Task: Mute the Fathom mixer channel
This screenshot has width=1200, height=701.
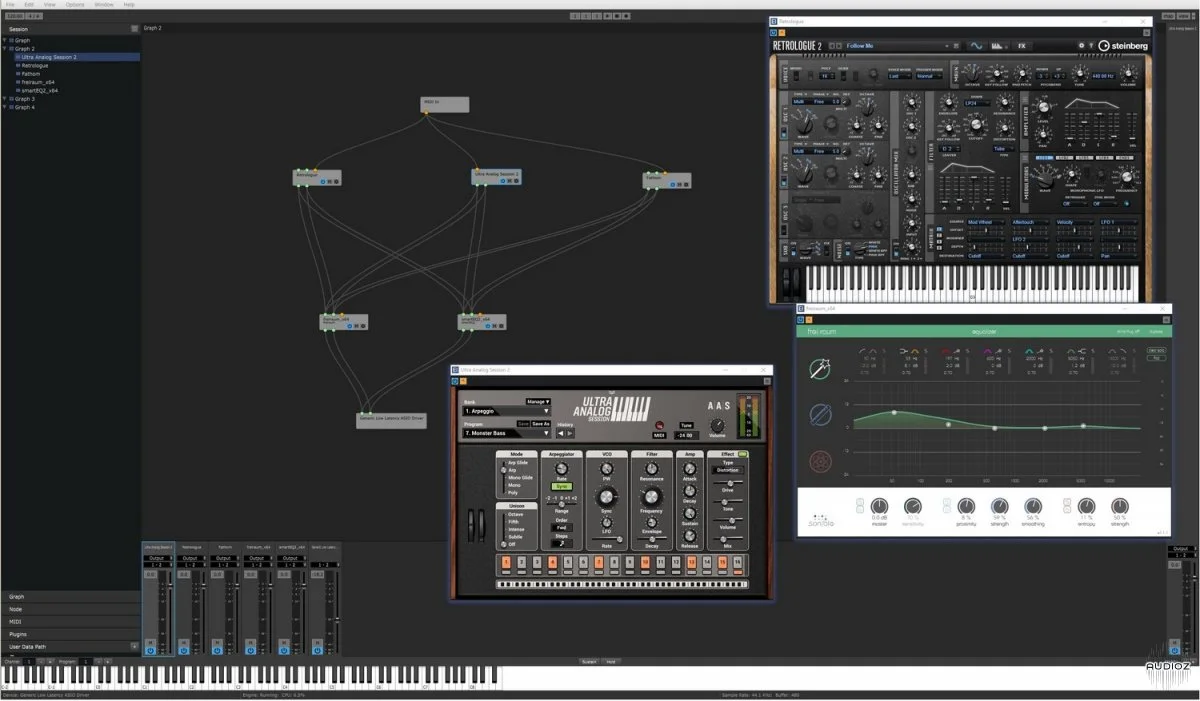Action: [x=217, y=642]
